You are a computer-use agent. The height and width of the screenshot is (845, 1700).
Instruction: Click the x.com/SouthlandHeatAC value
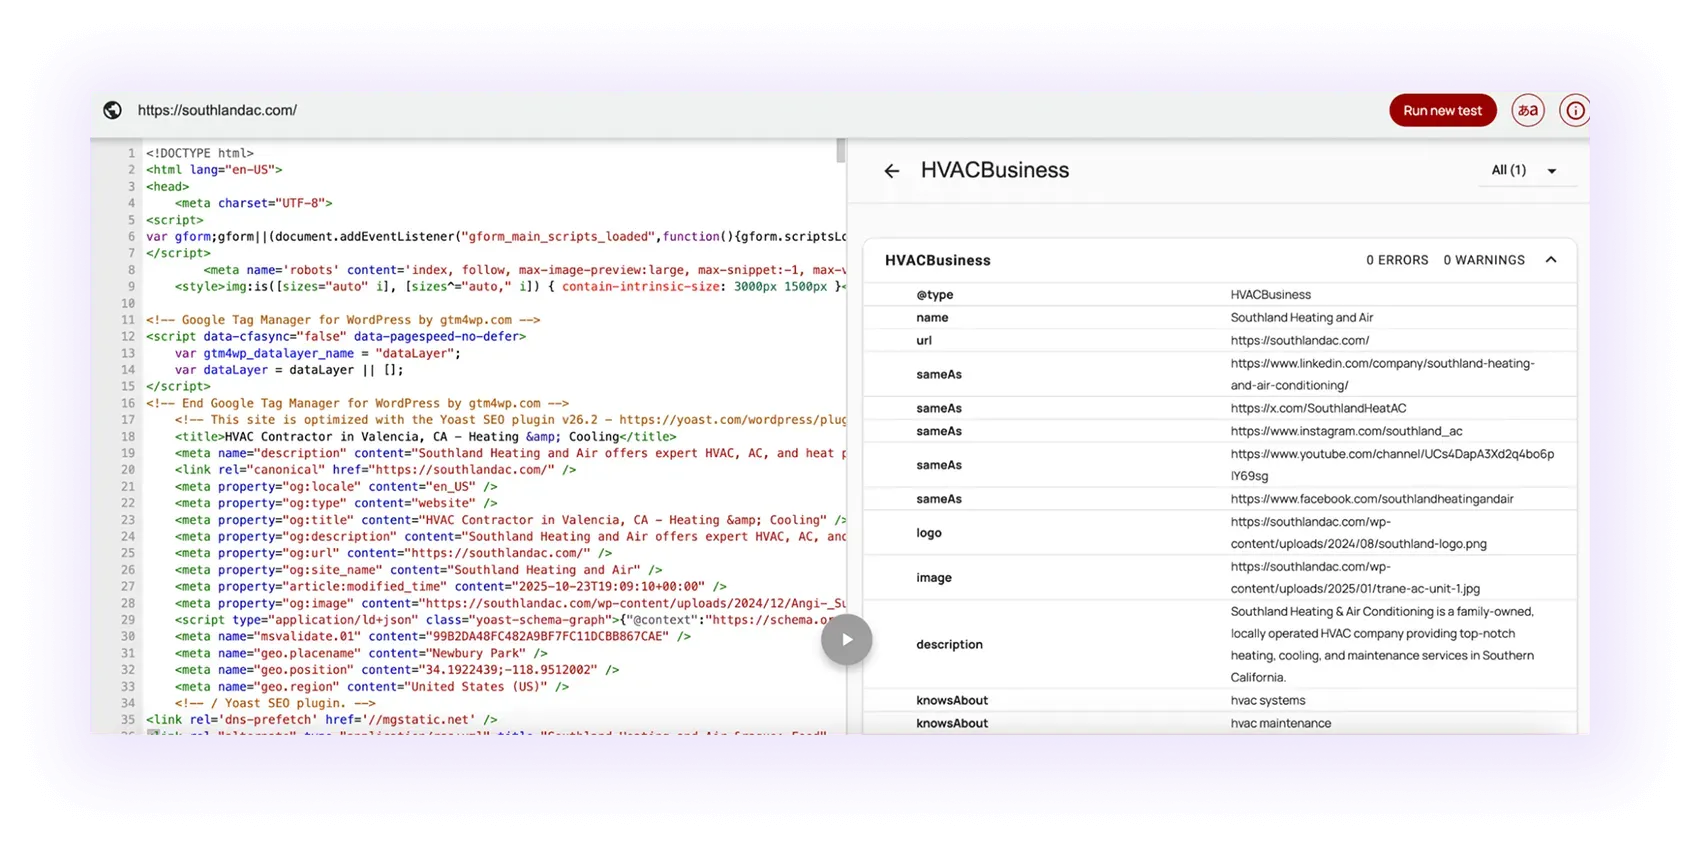(x=1318, y=408)
